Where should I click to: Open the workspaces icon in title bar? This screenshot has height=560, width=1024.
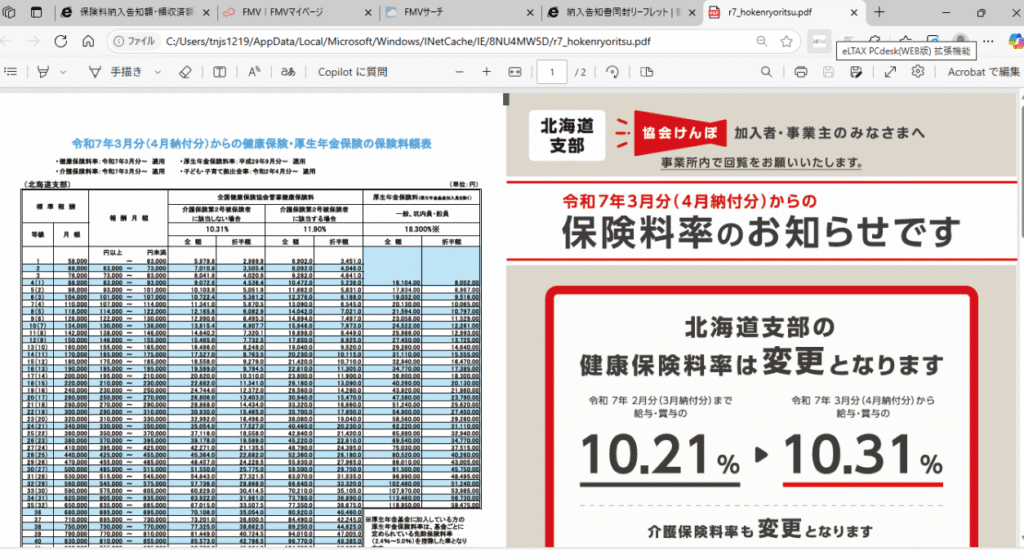click(x=9, y=12)
